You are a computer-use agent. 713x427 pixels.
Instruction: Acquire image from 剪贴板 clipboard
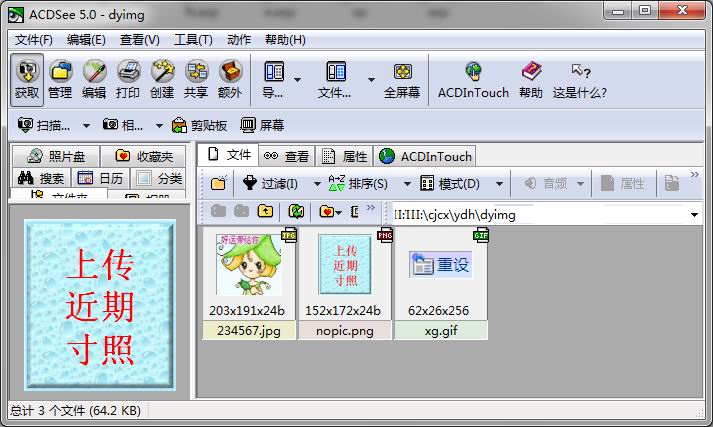pos(199,125)
